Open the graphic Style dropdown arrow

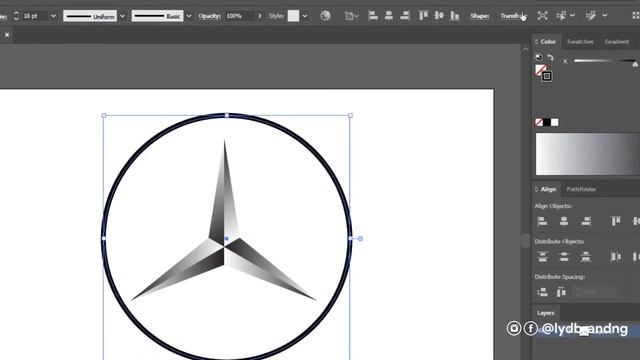point(304,16)
